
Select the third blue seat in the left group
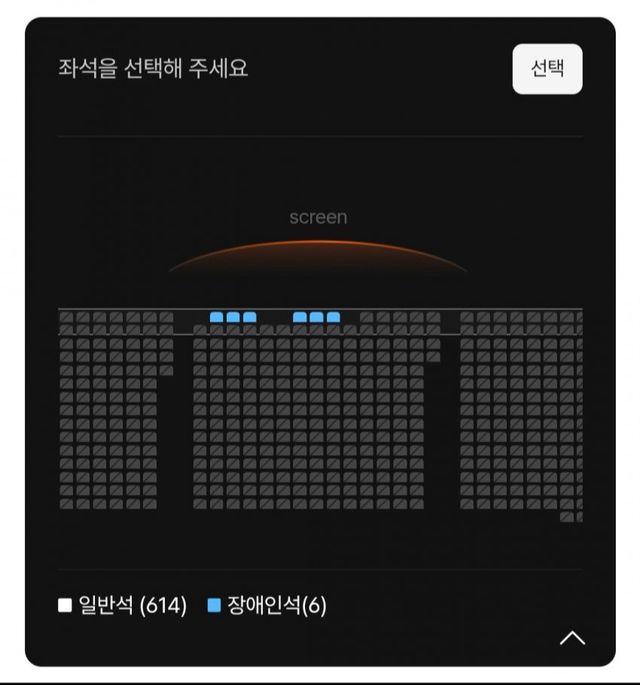click(x=250, y=317)
